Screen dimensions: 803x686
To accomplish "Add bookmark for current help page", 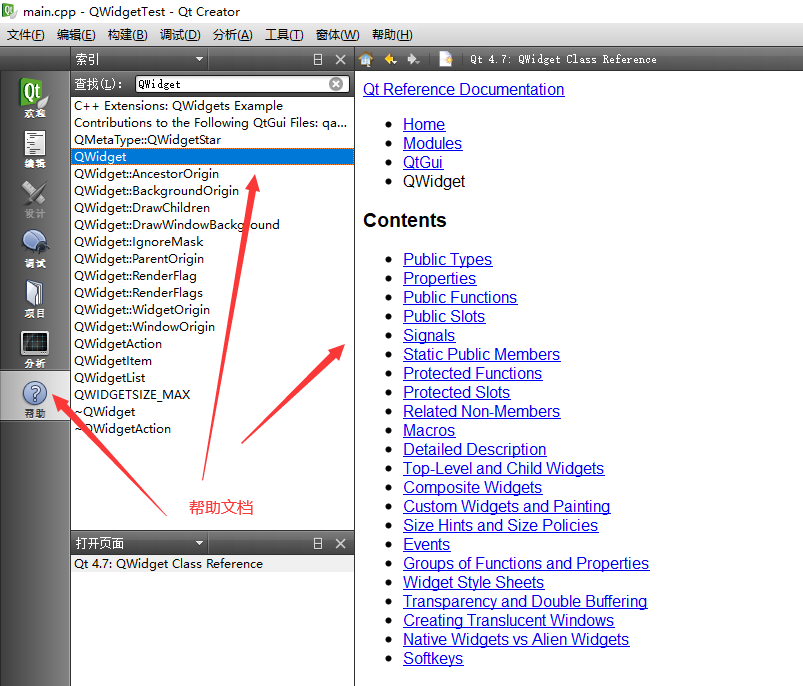I will [446, 59].
